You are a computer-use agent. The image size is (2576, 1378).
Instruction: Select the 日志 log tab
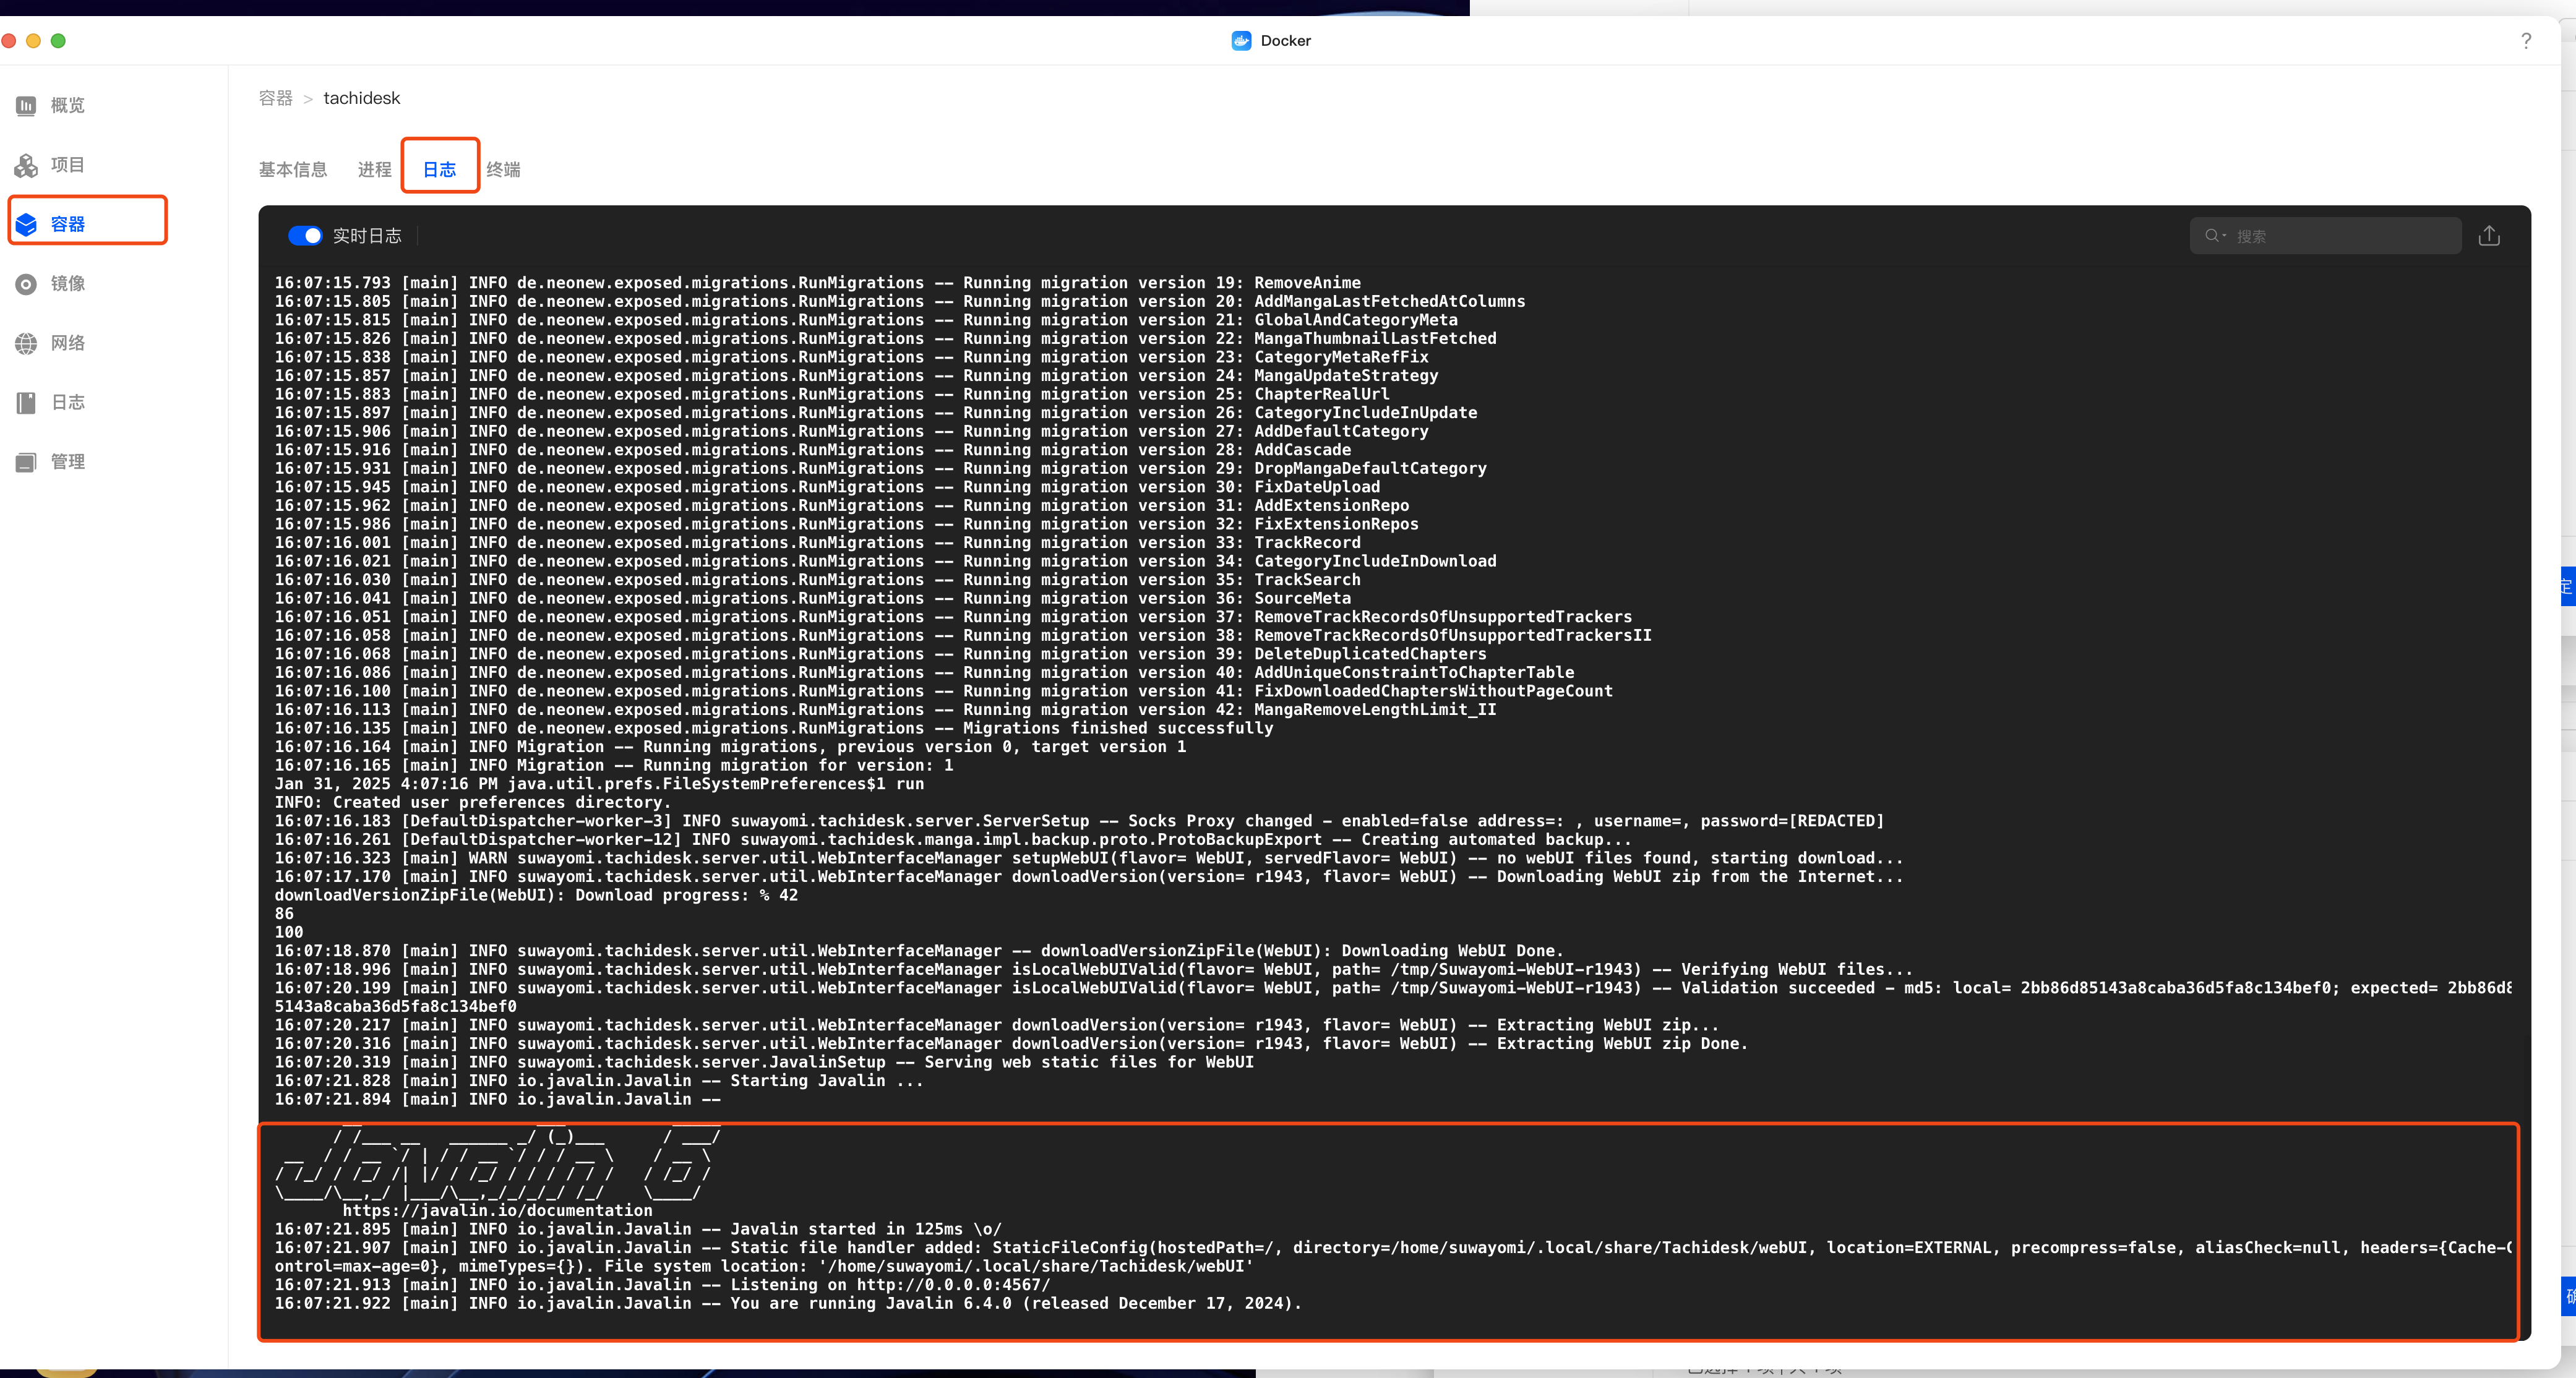[x=439, y=170]
